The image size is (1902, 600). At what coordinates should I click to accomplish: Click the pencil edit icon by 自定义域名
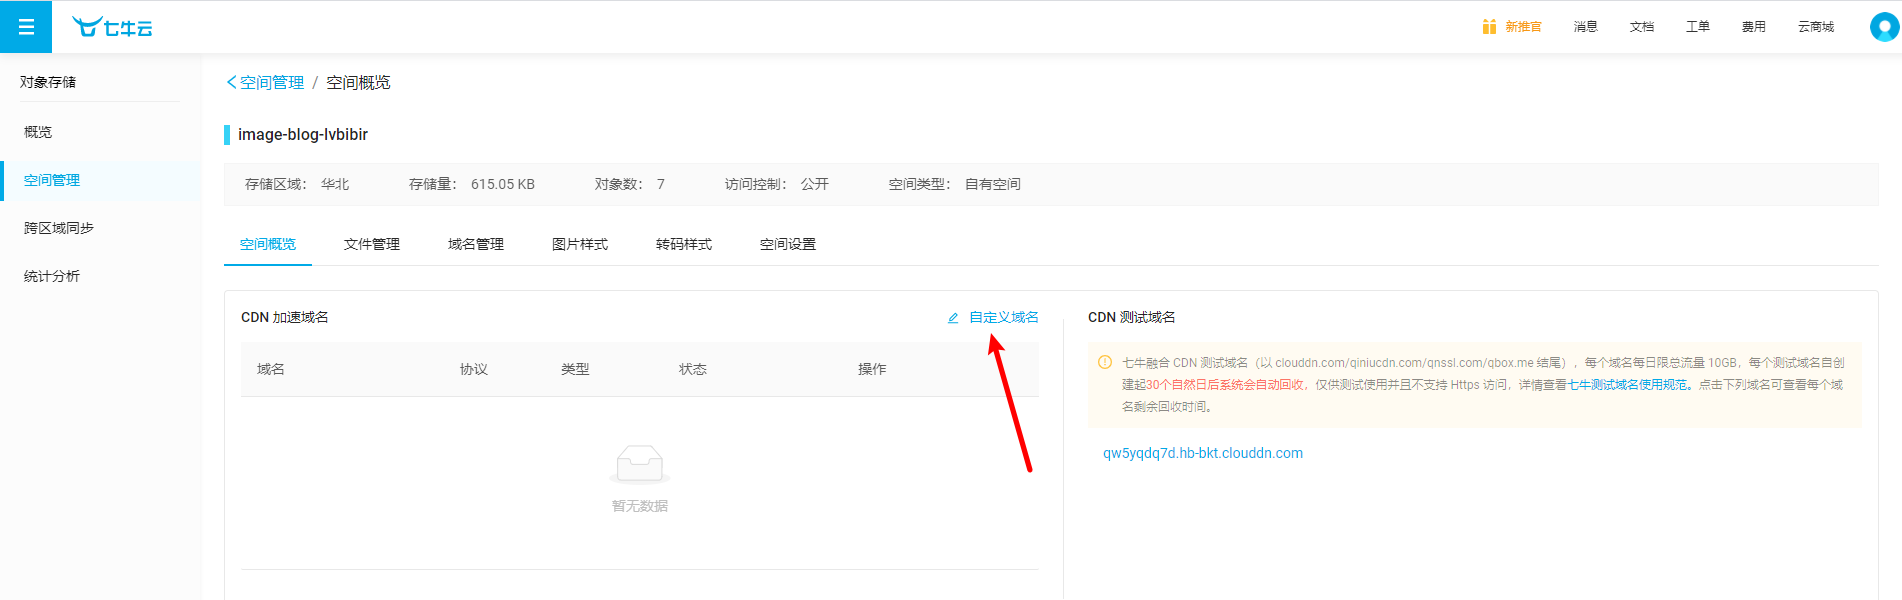(x=953, y=318)
